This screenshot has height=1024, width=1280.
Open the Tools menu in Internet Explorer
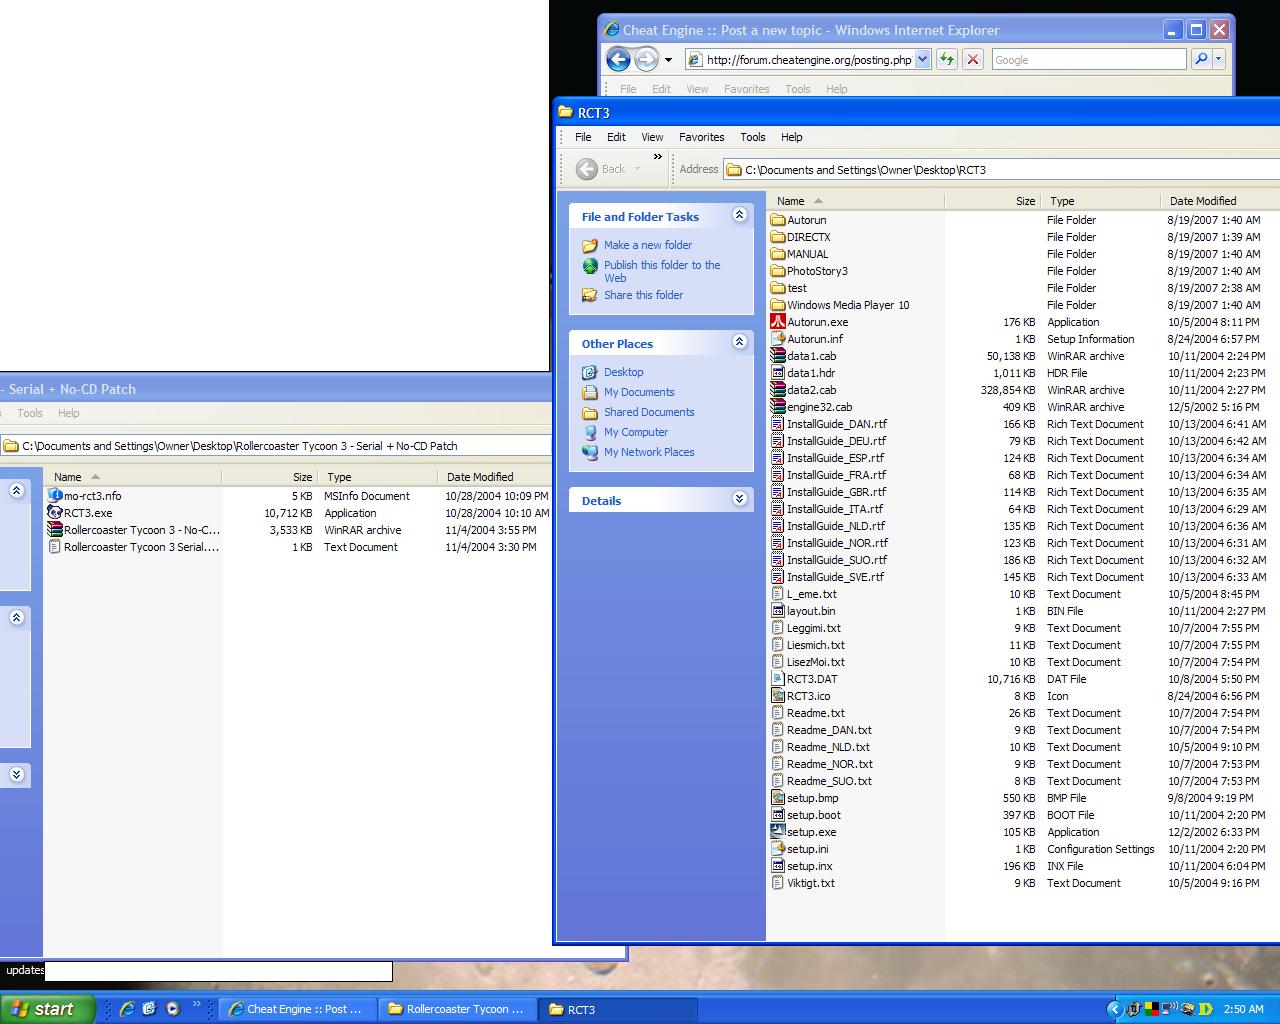pyautogui.click(x=797, y=89)
